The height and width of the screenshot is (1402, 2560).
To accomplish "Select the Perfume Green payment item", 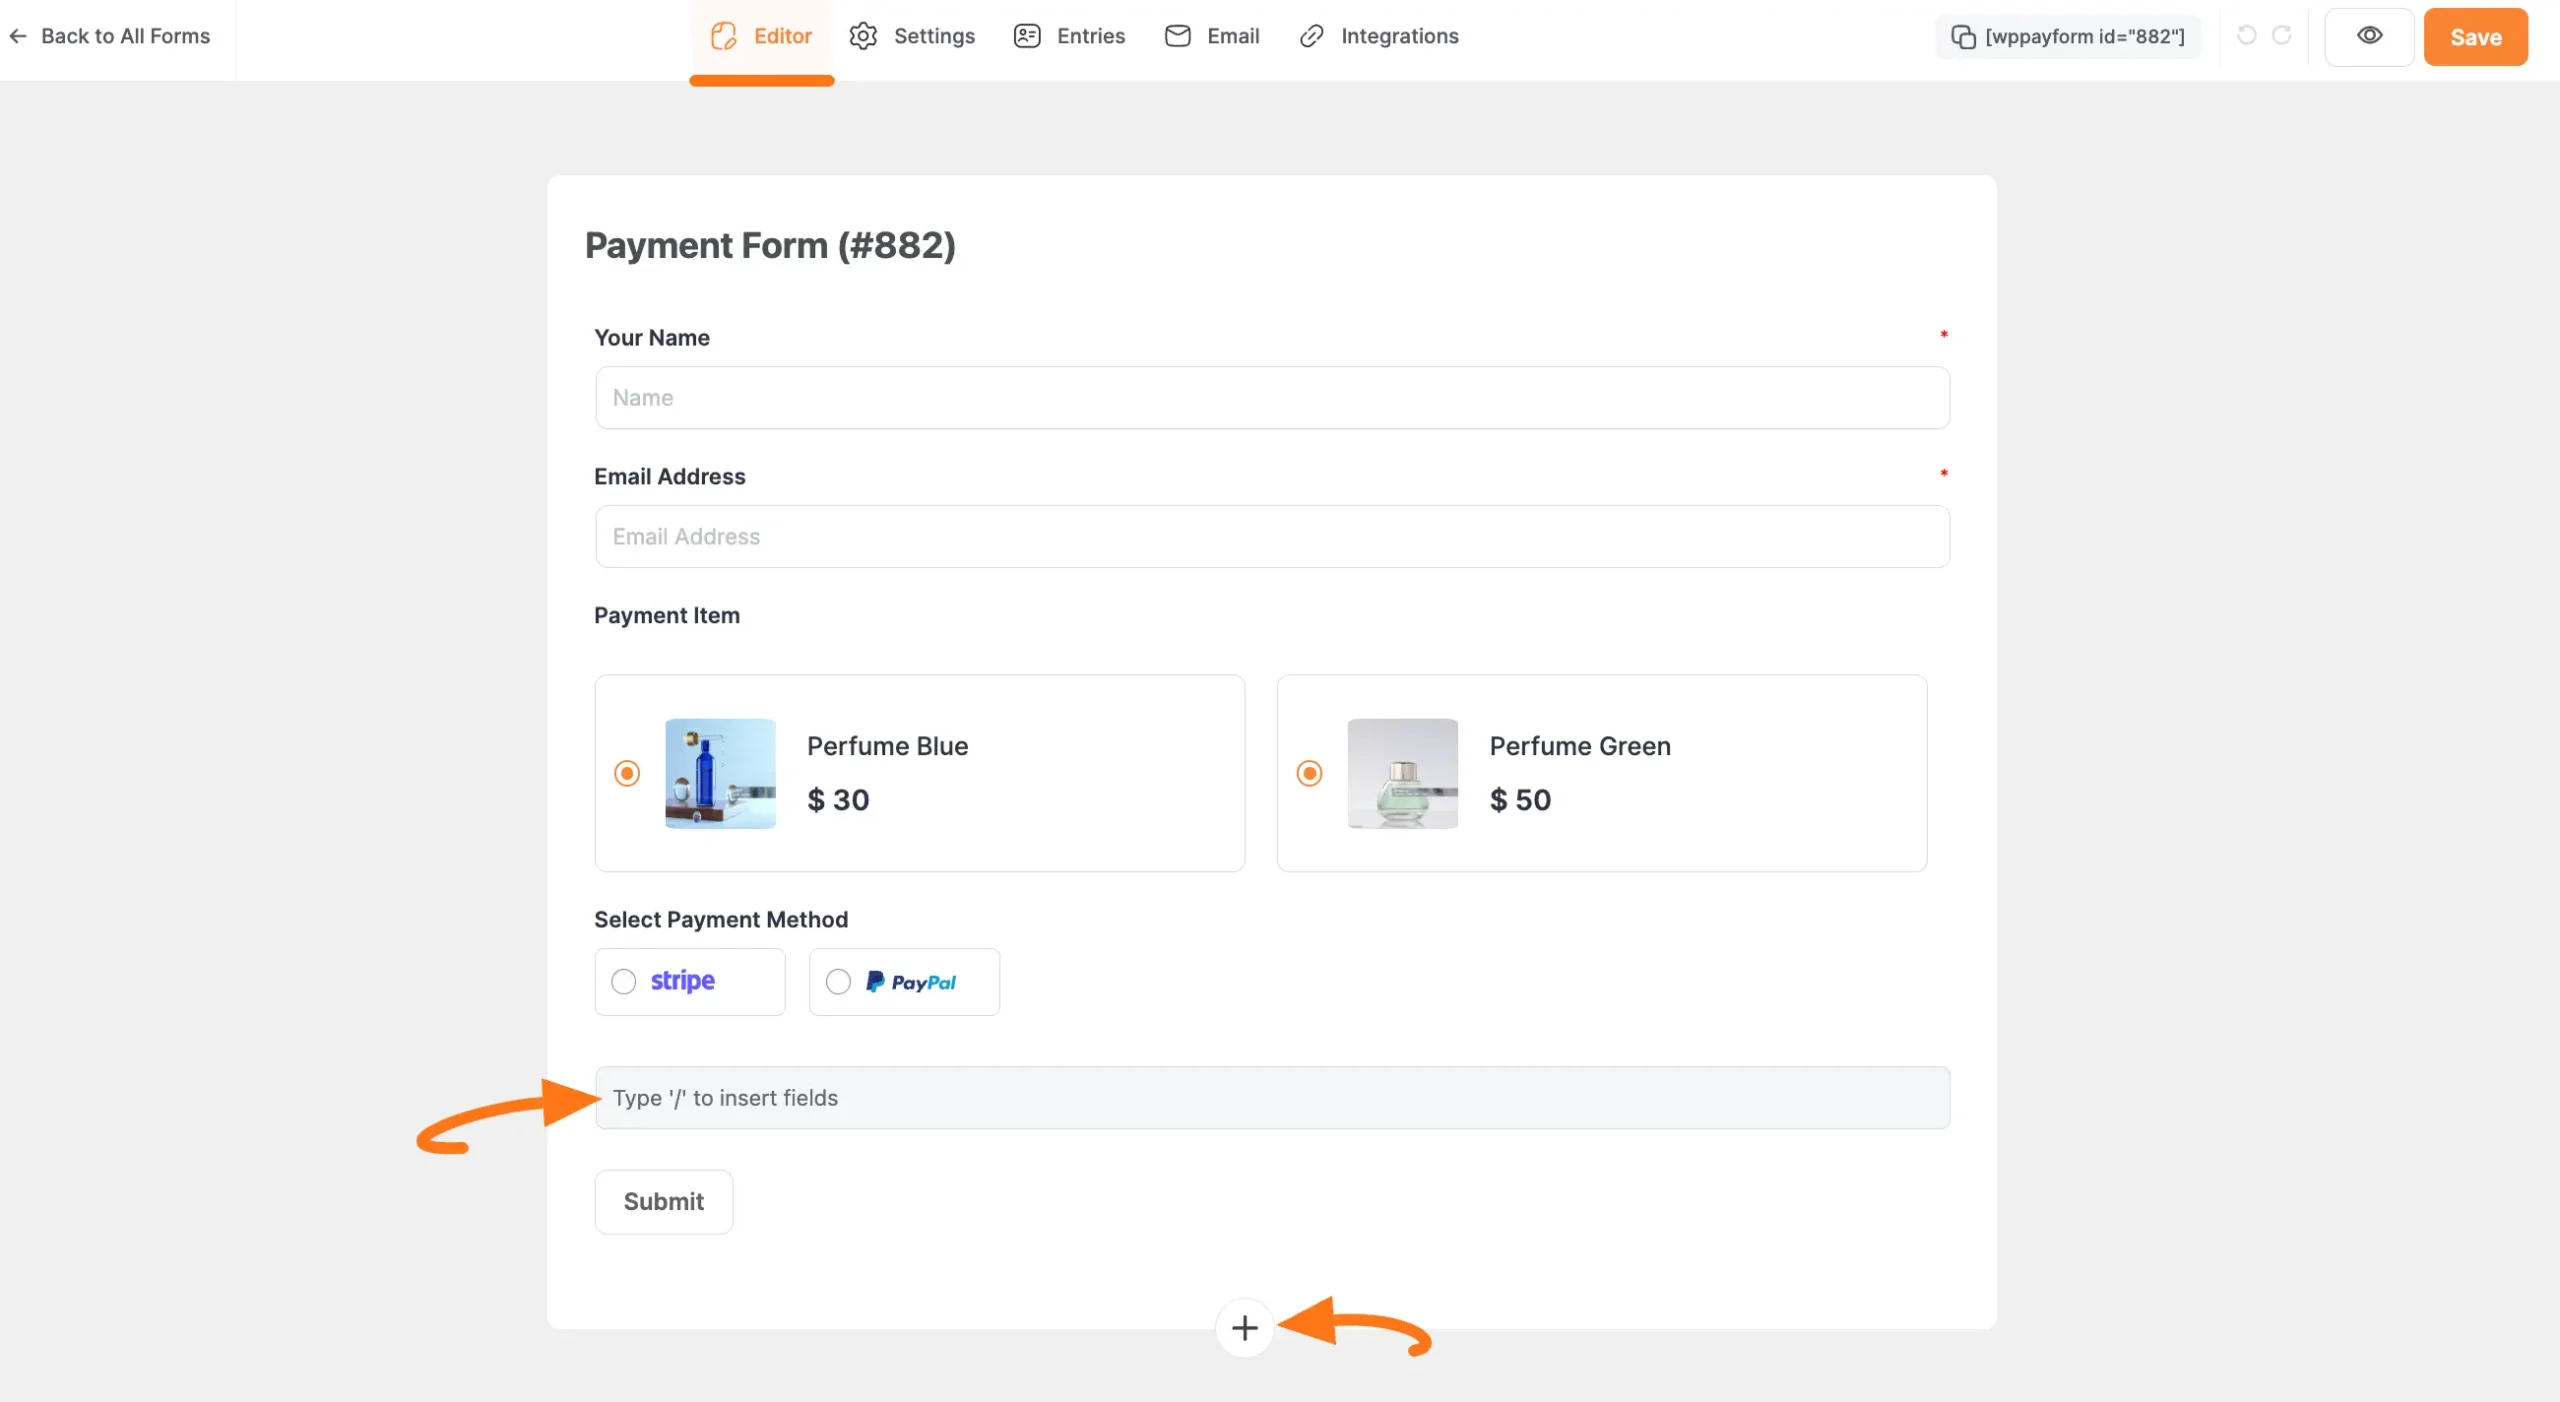I will click(1308, 773).
